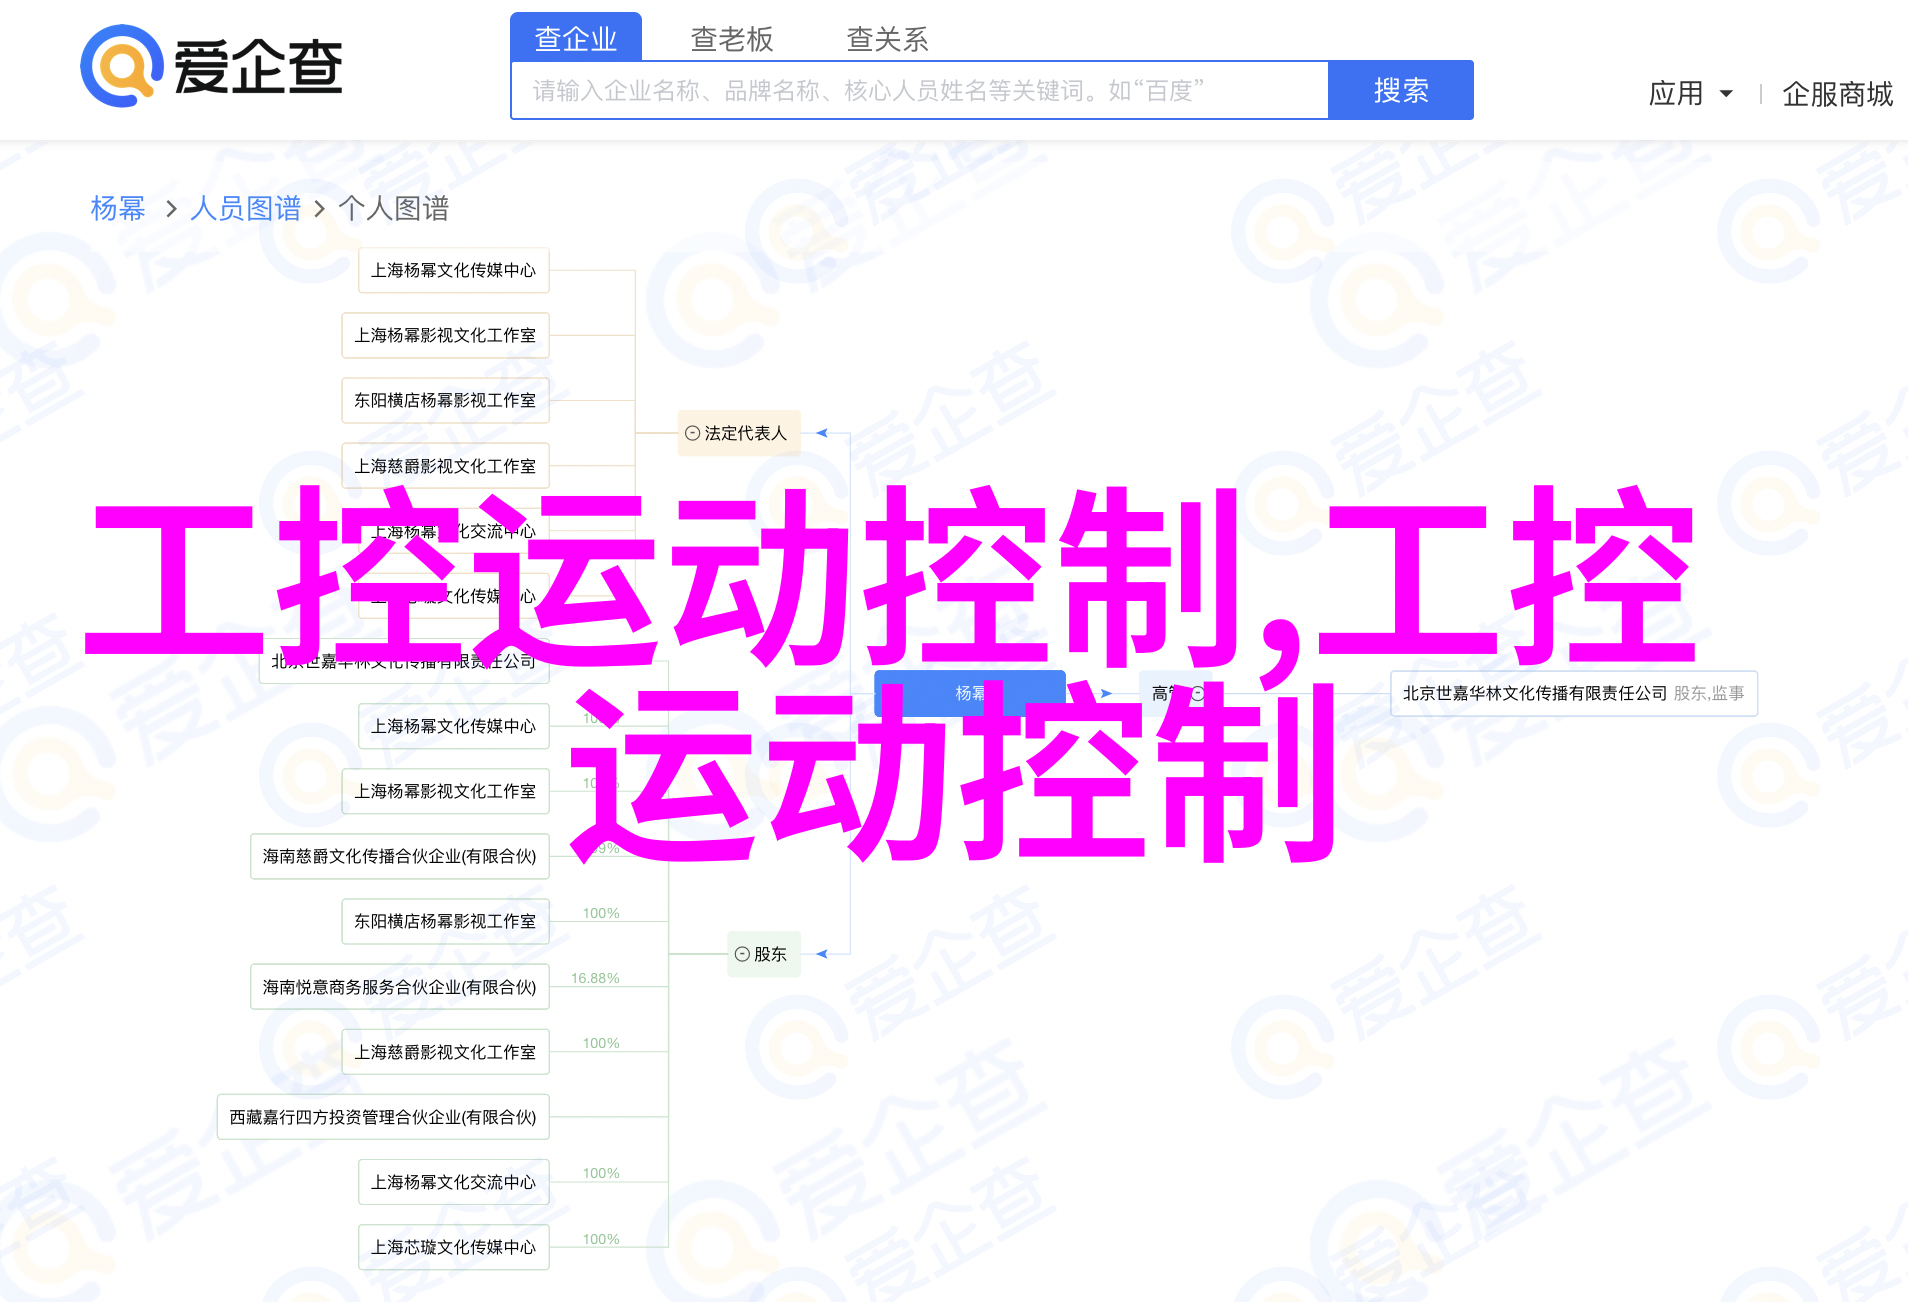Select the 法定代表人 category node
Viewport: 1908px width, 1302px height.
point(739,433)
